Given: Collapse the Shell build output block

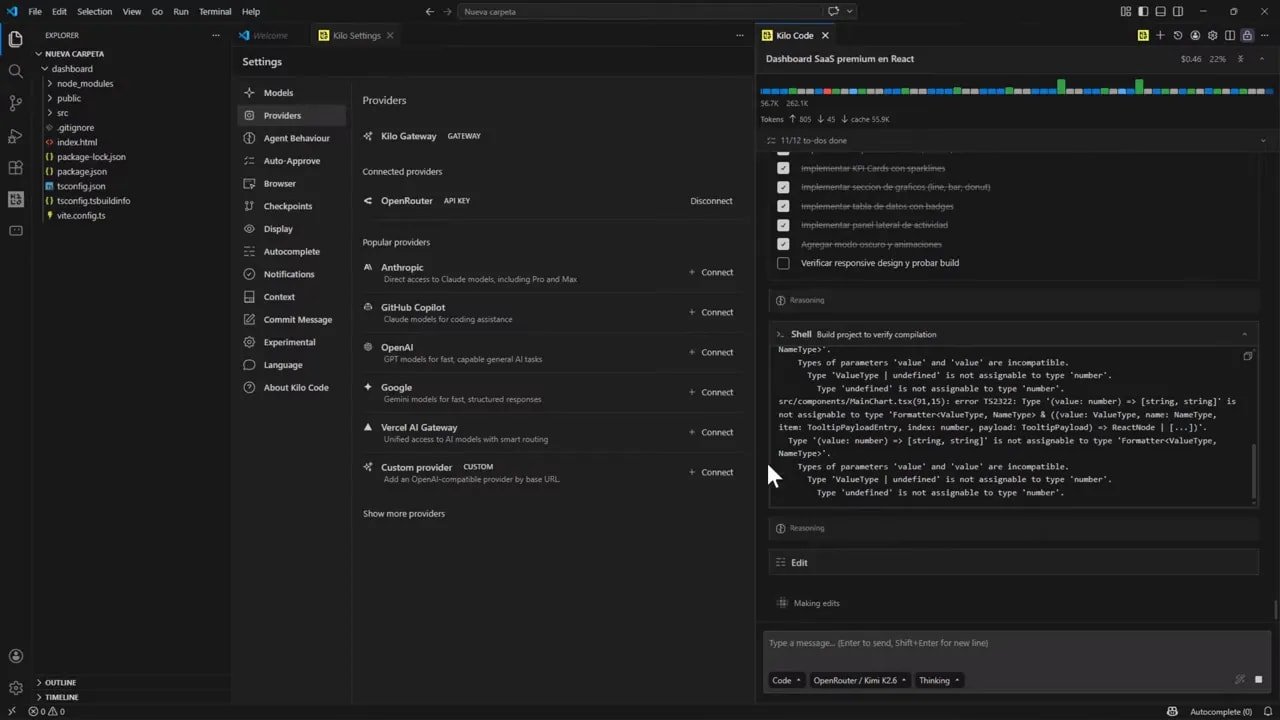Looking at the screenshot, I should pyautogui.click(x=1244, y=334).
